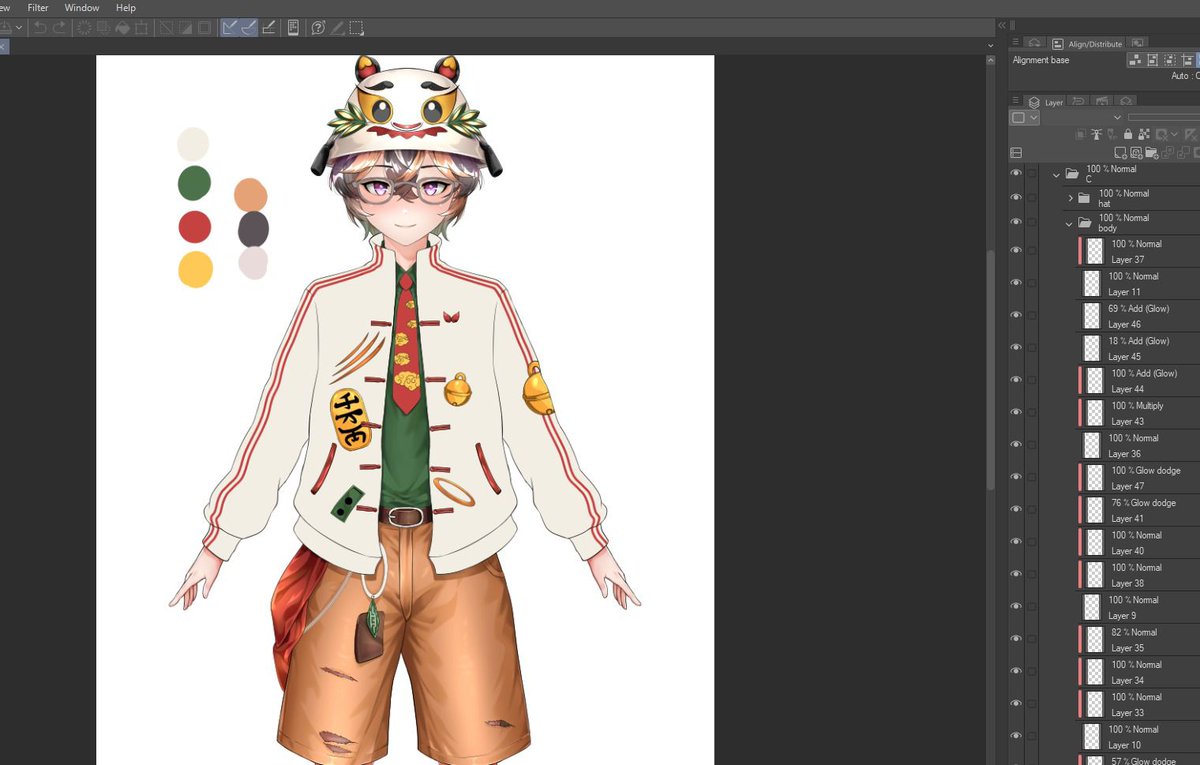Image resolution: width=1200 pixels, height=765 pixels.
Task: Select Layer 11 in the layer list
Action: tap(1140, 284)
